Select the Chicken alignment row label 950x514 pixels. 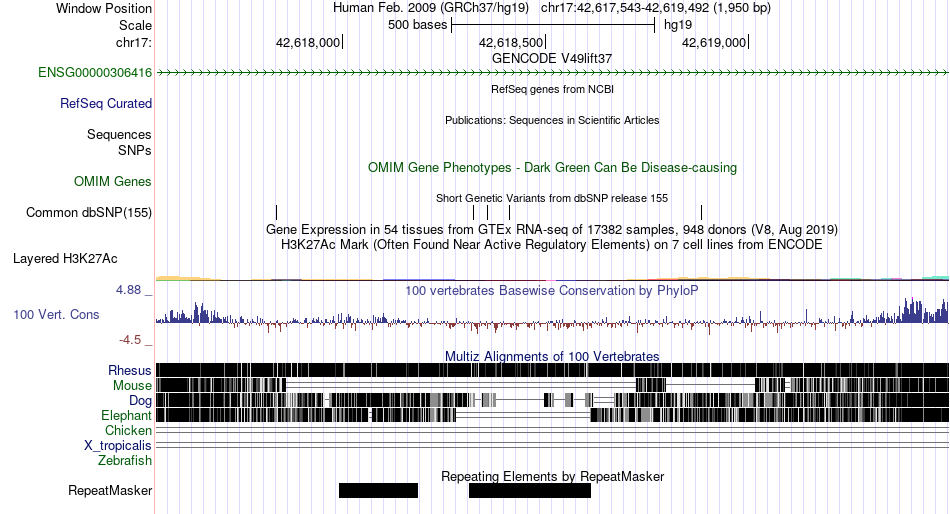tap(128, 430)
